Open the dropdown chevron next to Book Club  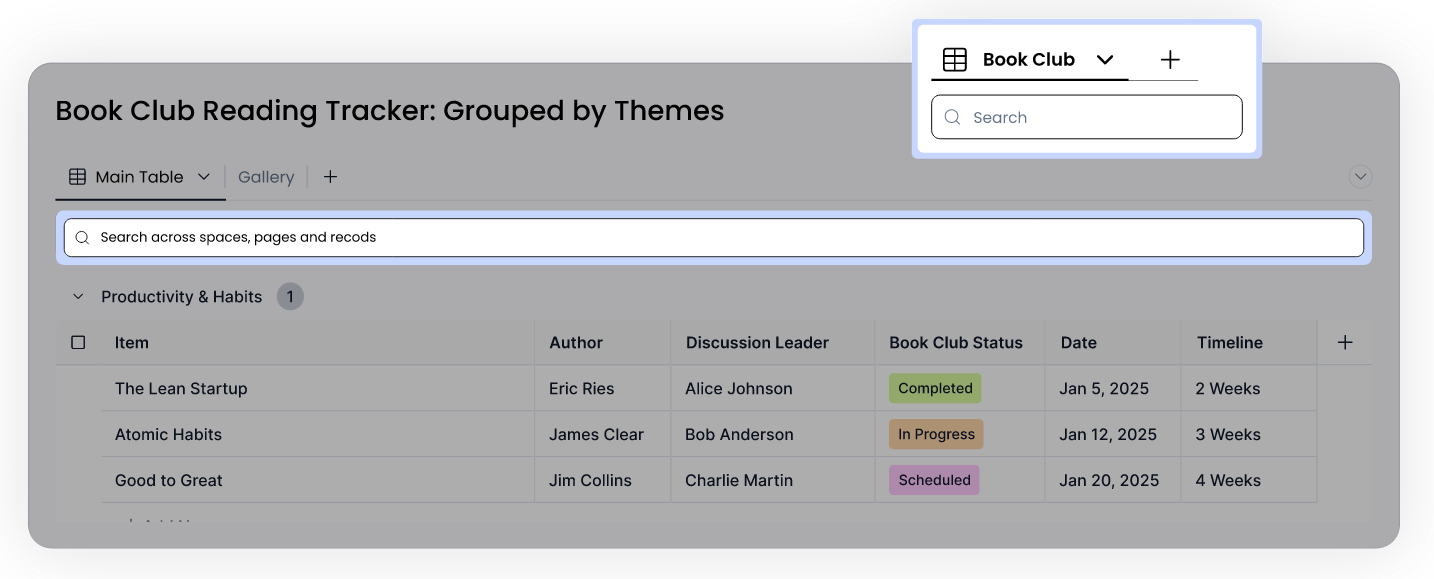pyautogui.click(x=1105, y=60)
